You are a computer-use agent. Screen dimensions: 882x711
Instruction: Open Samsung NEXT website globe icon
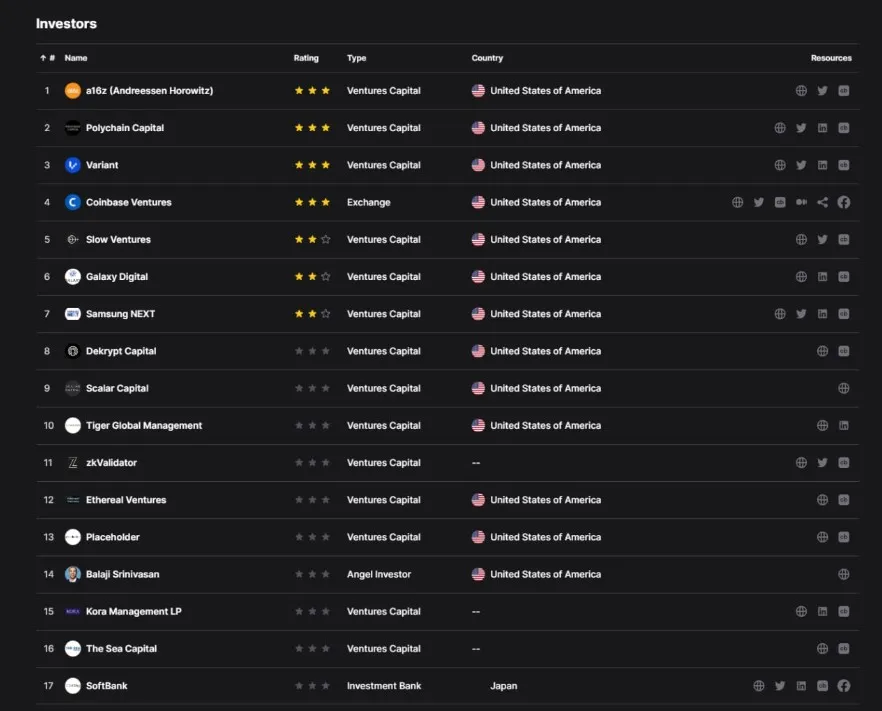[x=780, y=313]
